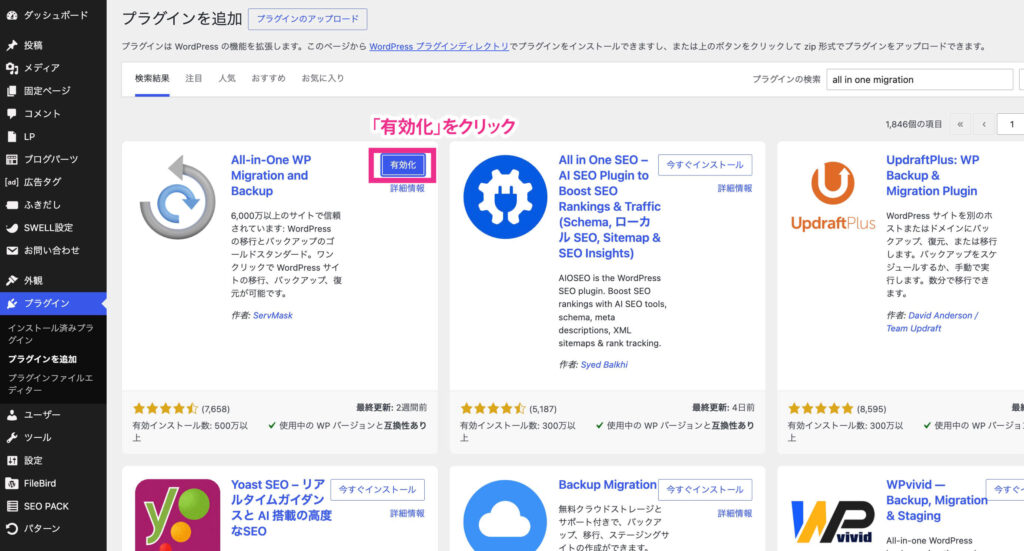
Task: Click the FileBird folder icon
Action: click(x=12, y=483)
